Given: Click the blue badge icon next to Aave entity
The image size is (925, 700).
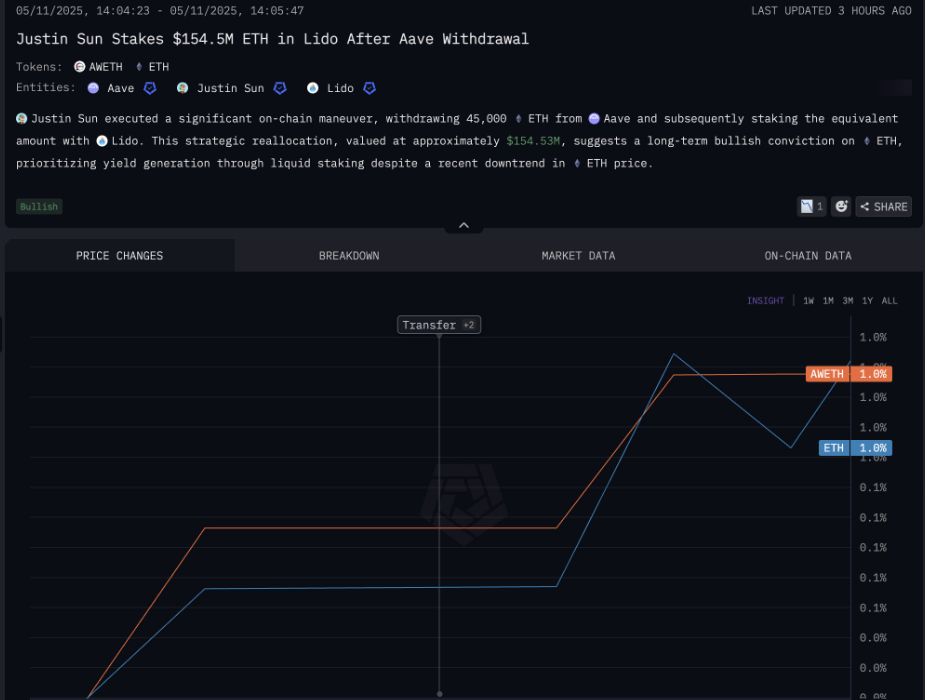Looking at the screenshot, I should [x=150, y=88].
